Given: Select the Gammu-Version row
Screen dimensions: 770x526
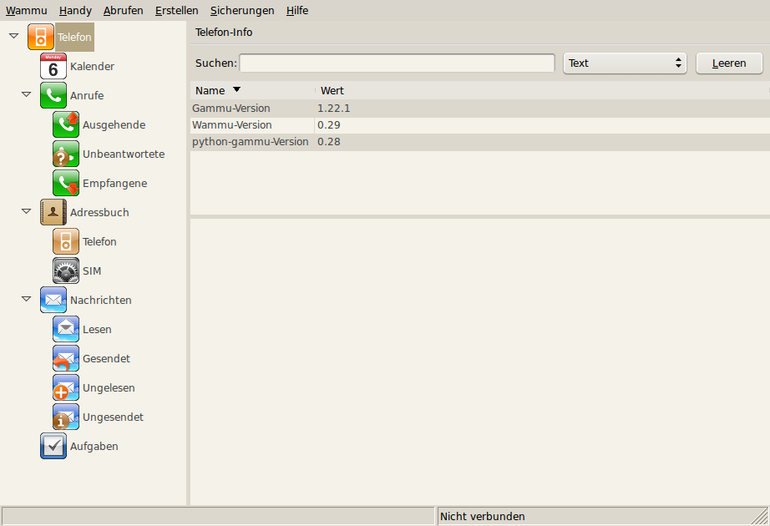Looking at the screenshot, I should (x=480, y=108).
